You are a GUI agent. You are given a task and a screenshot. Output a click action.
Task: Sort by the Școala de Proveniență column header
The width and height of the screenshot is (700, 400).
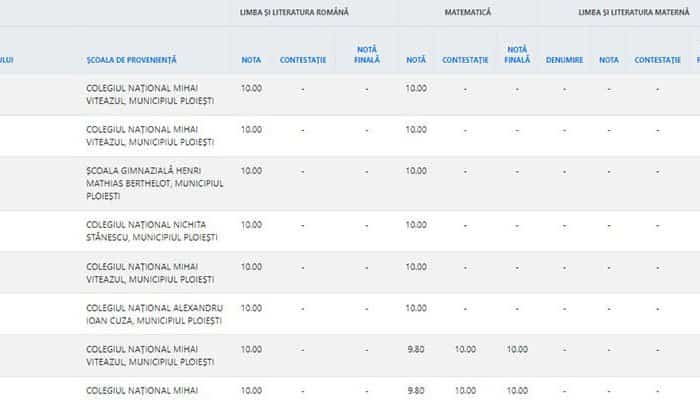tap(131, 60)
